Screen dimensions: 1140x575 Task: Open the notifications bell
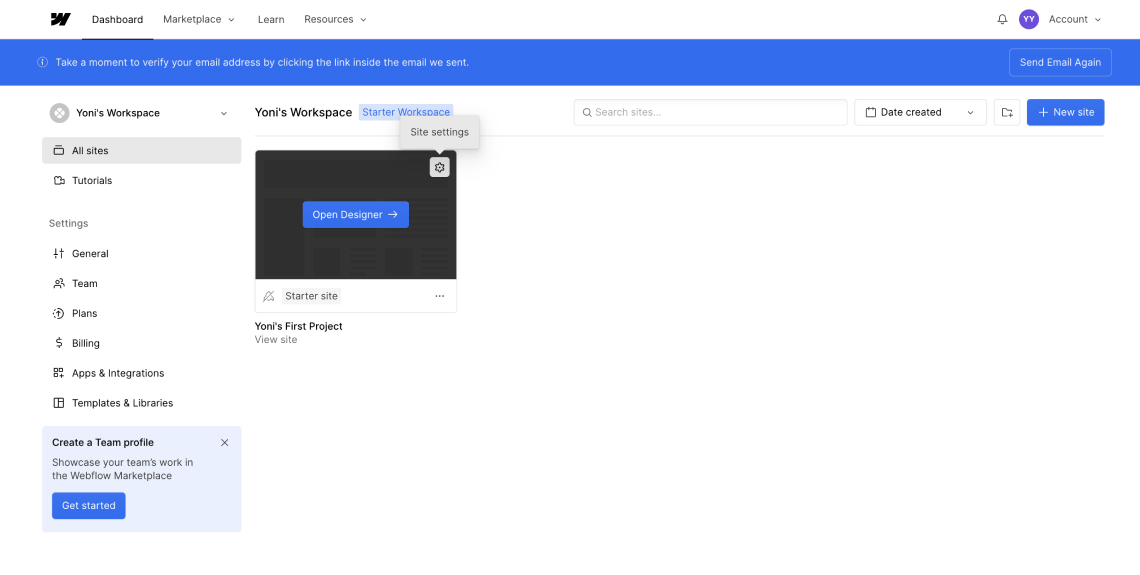pyautogui.click(x=1002, y=19)
